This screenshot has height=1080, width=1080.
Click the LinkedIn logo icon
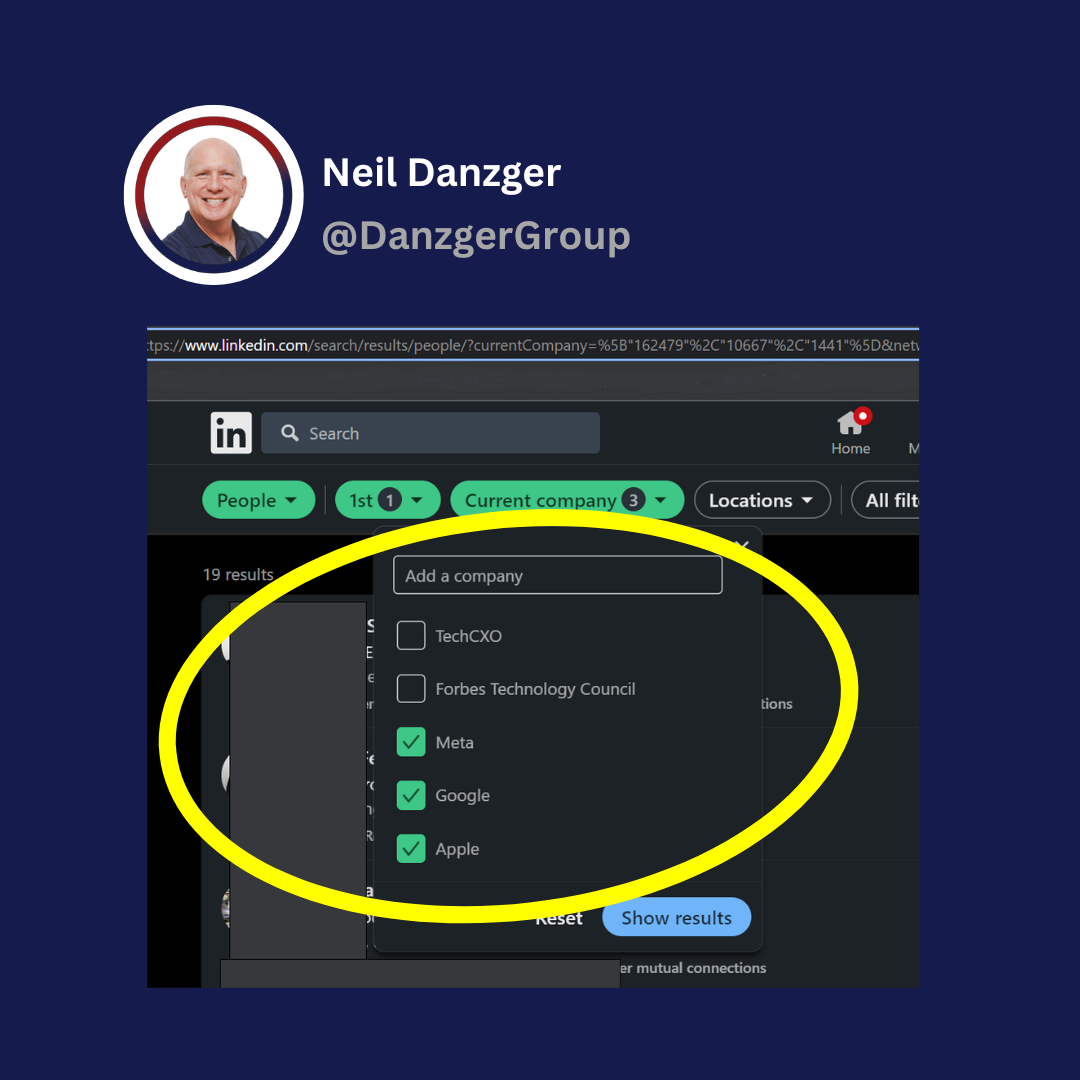pos(231,434)
